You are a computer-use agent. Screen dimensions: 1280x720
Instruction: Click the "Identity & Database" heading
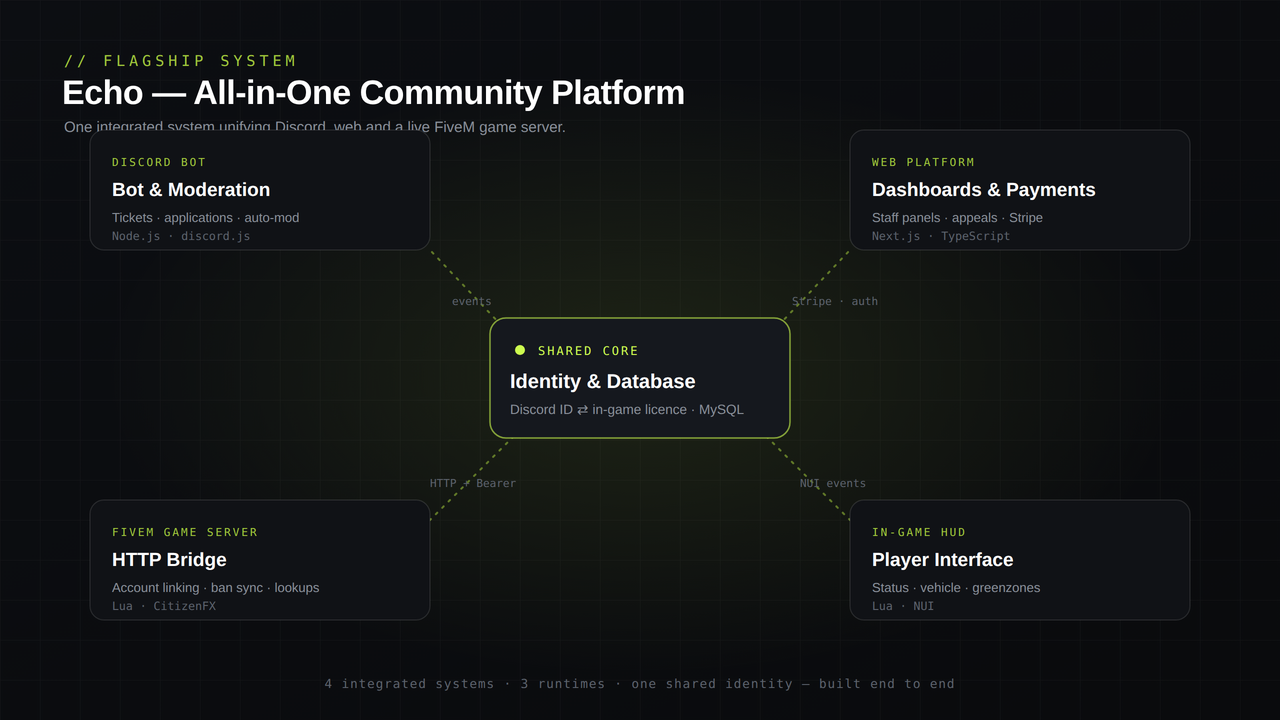[602, 381]
